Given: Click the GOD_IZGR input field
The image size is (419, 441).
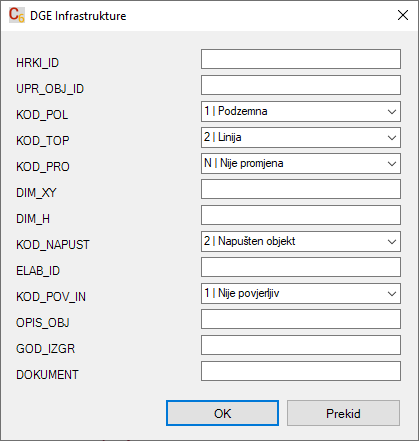Looking at the screenshot, I should (x=301, y=345).
